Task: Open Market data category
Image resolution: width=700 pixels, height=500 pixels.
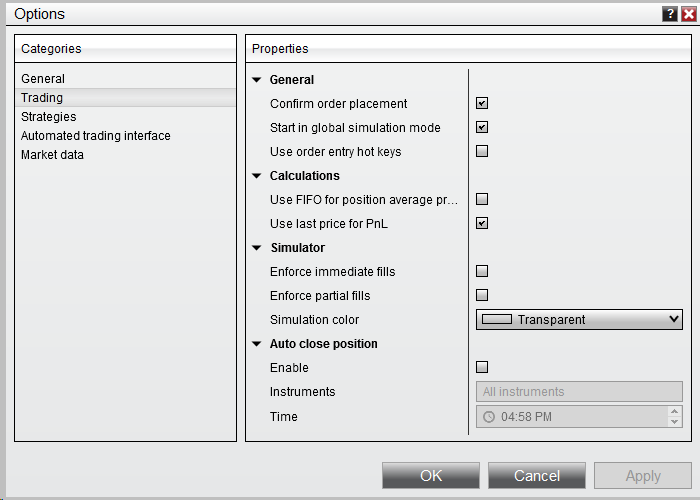Action: pyautogui.click(x=52, y=155)
